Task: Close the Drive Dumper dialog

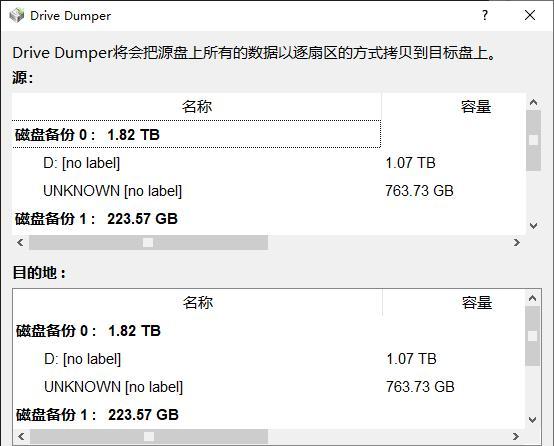Action: (530, 15)
